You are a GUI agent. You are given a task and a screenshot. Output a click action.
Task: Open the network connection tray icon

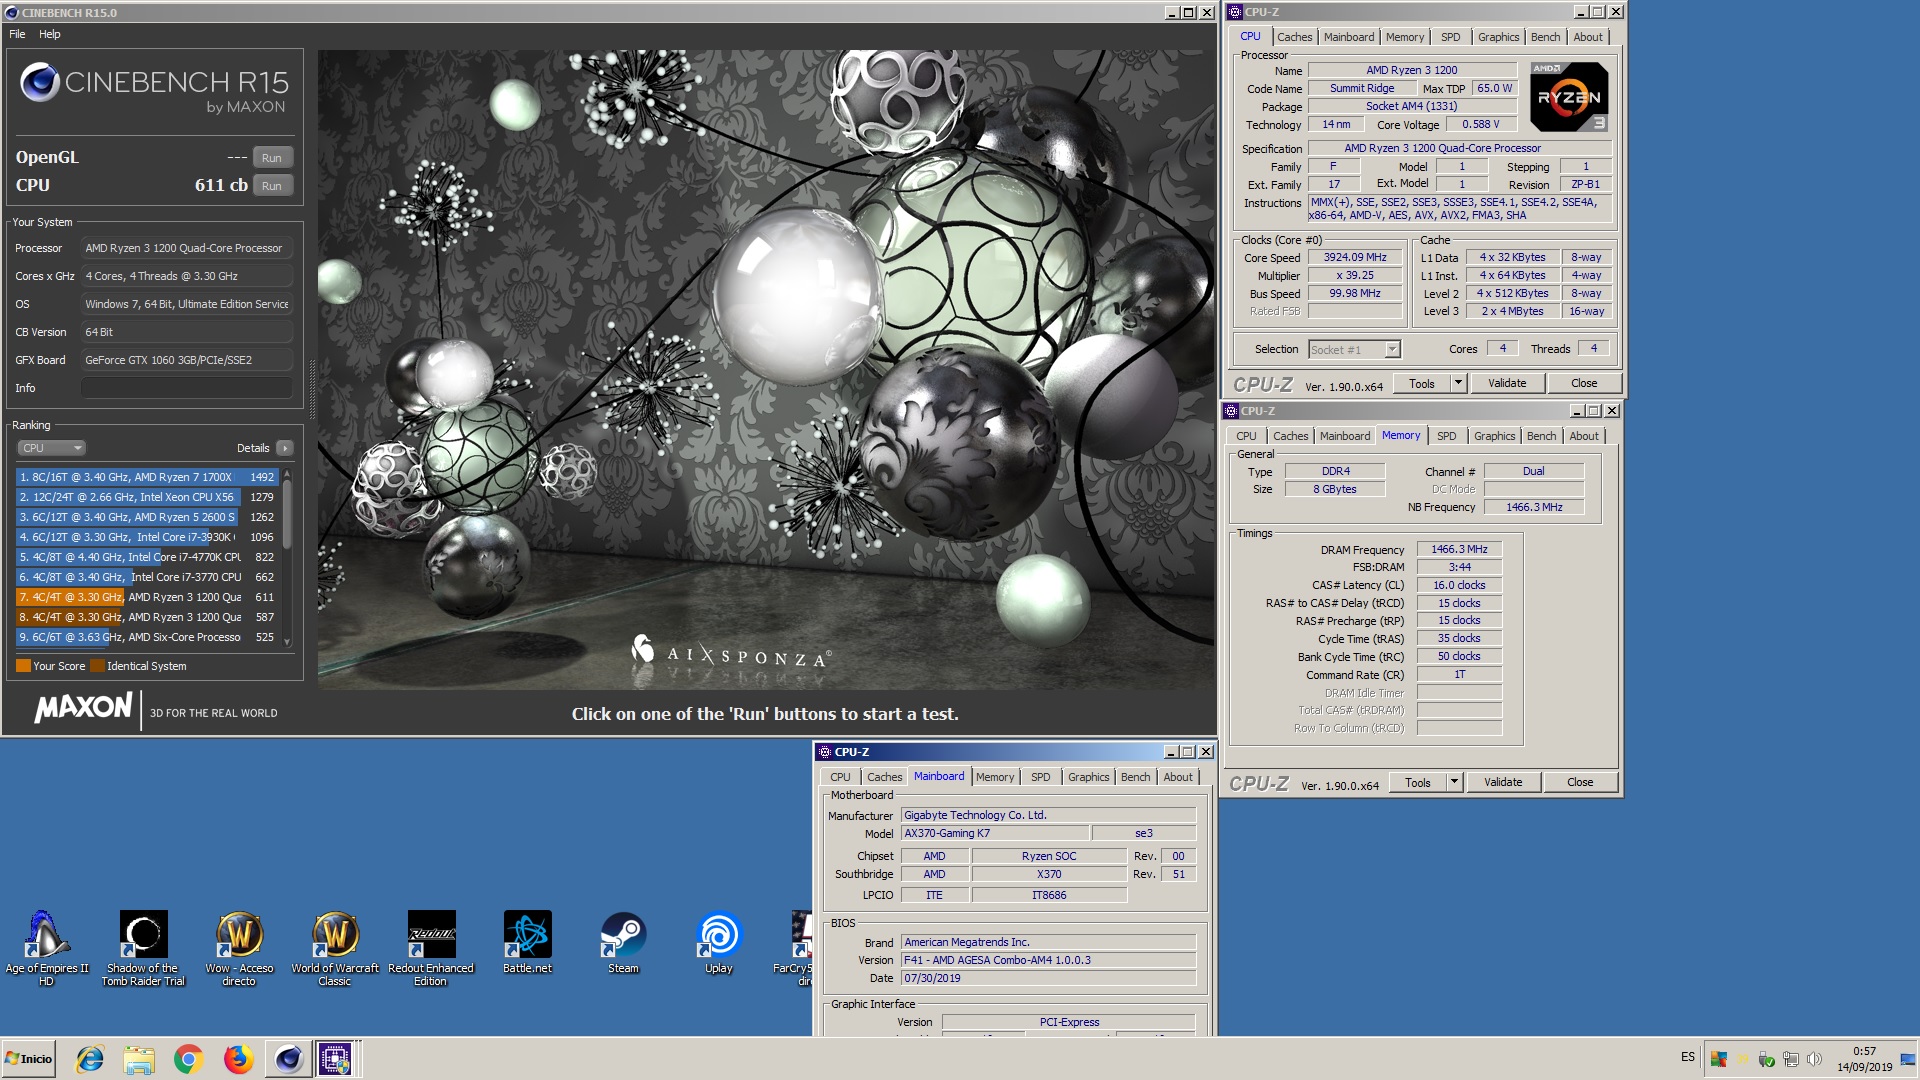pyautogui.click(x=1790, y=1059)
